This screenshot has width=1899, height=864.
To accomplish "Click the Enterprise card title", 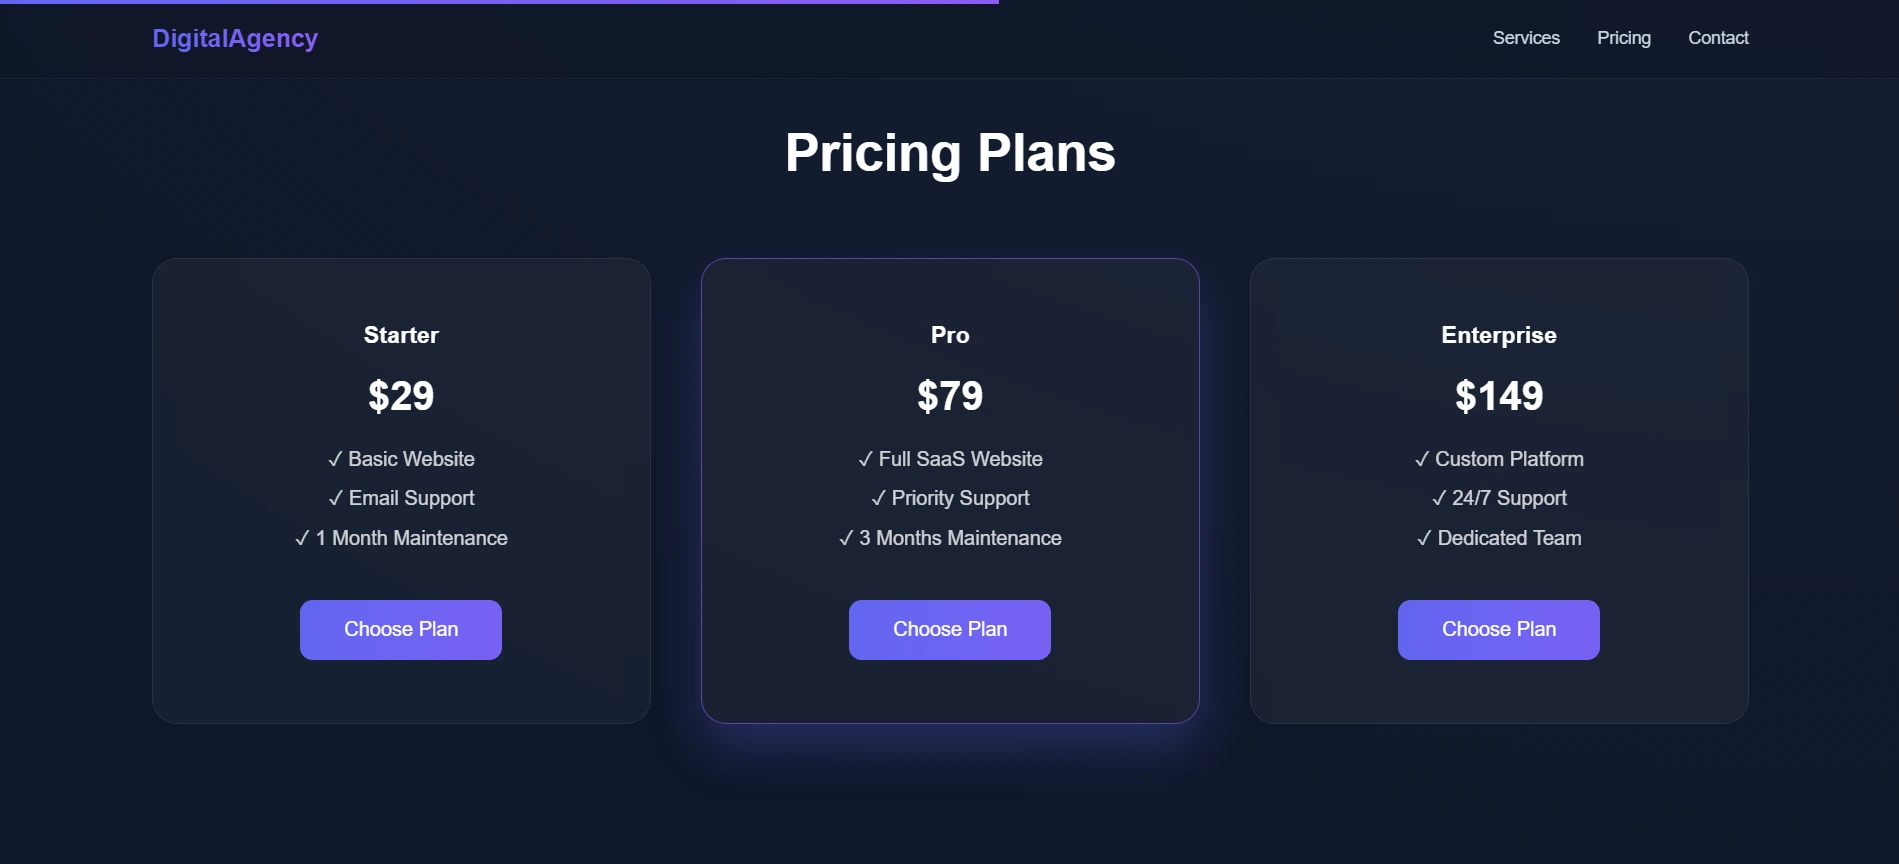I will coord(1498,335).
